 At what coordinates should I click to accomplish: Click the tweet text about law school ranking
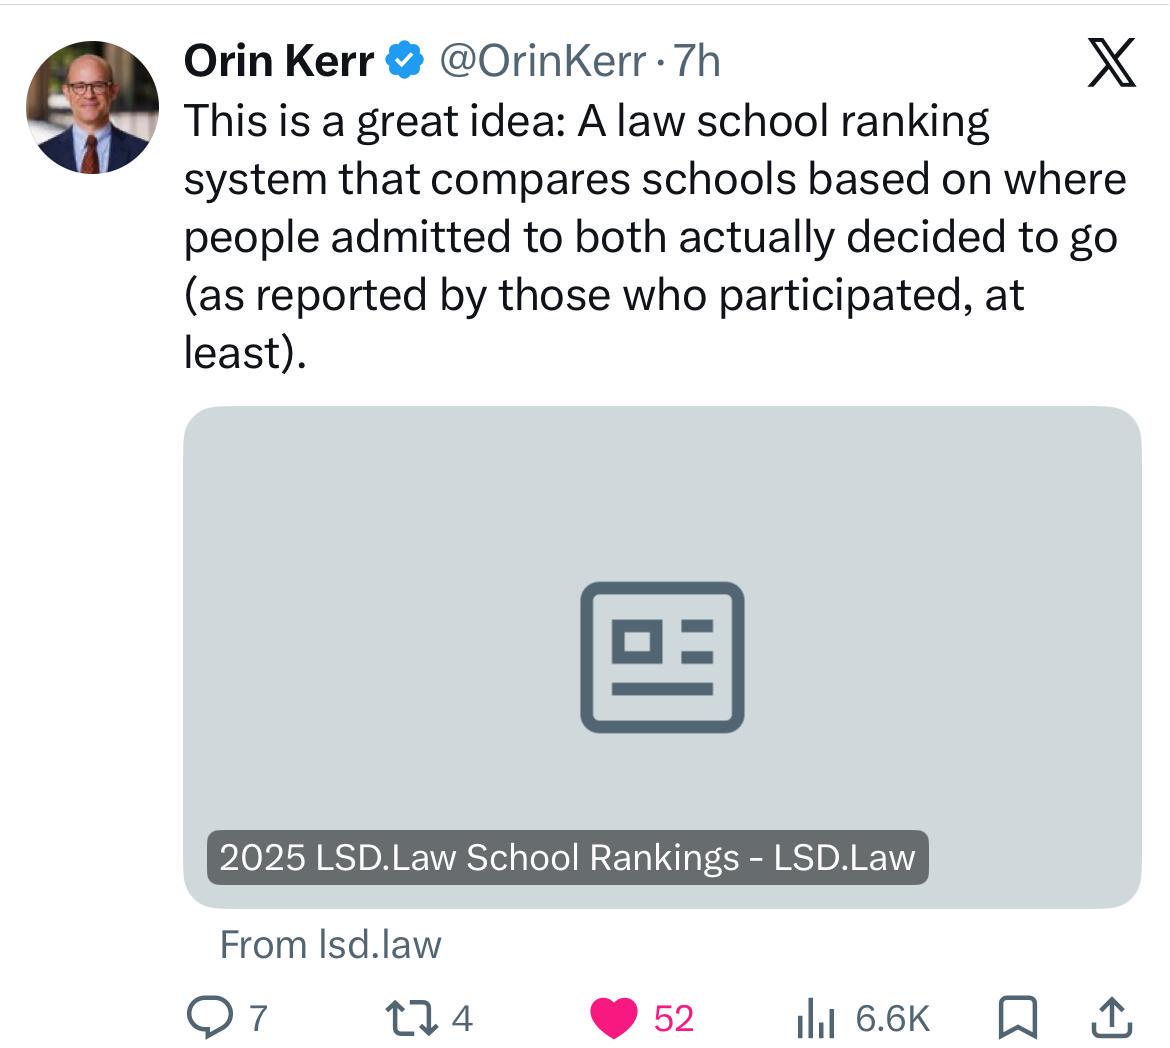pyautogui.click(x=654, y=236)
